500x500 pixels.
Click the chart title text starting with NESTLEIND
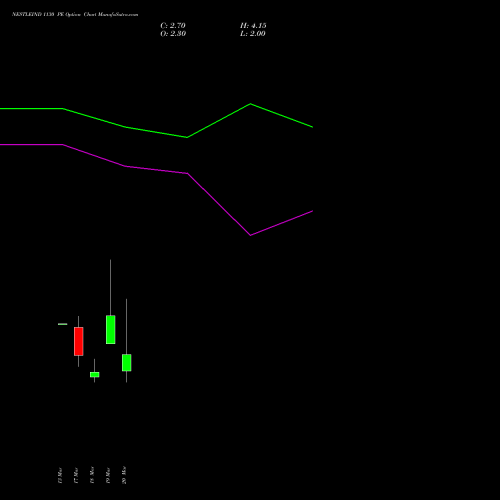pos(75,14)
